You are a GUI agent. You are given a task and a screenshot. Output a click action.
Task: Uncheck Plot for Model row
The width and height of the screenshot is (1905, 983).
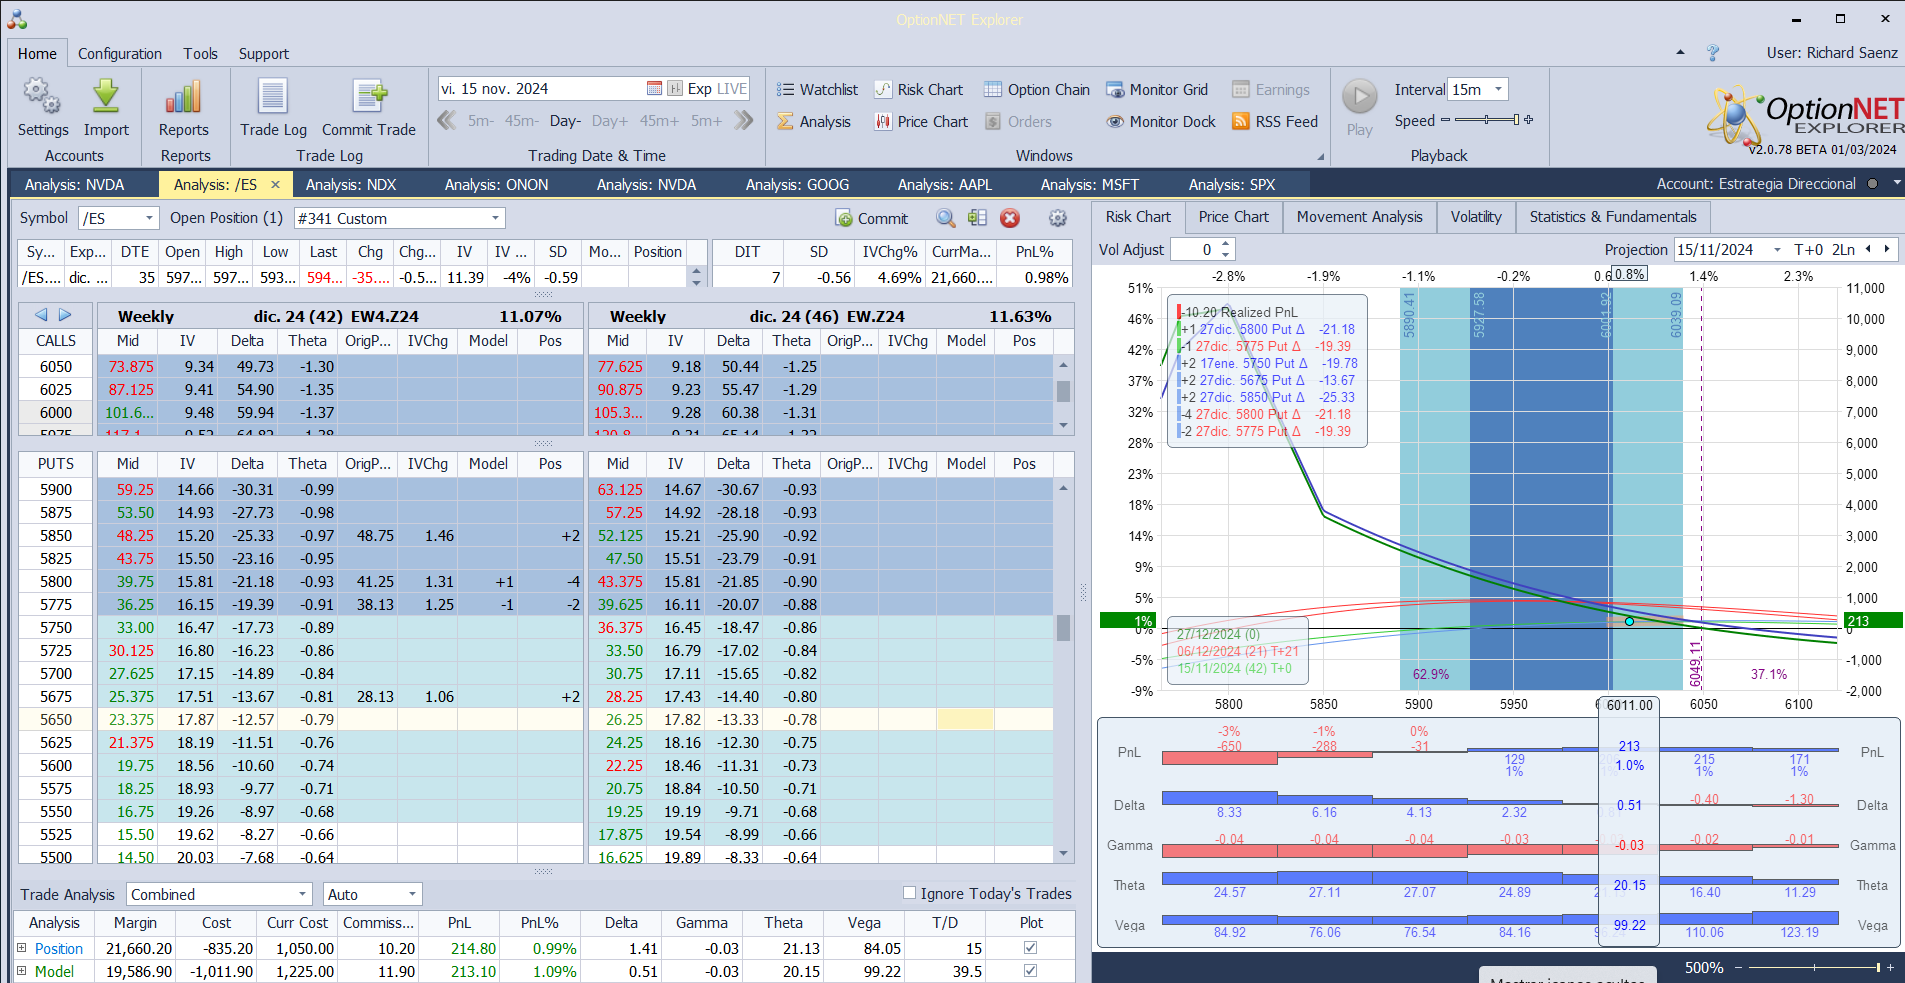1031,971
